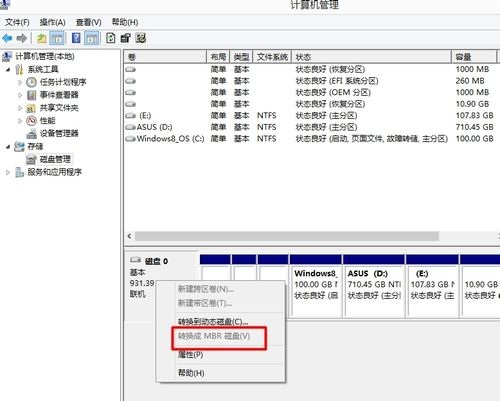Open the 查看(V) menu
500x401 pixels.
pos(88,22)
